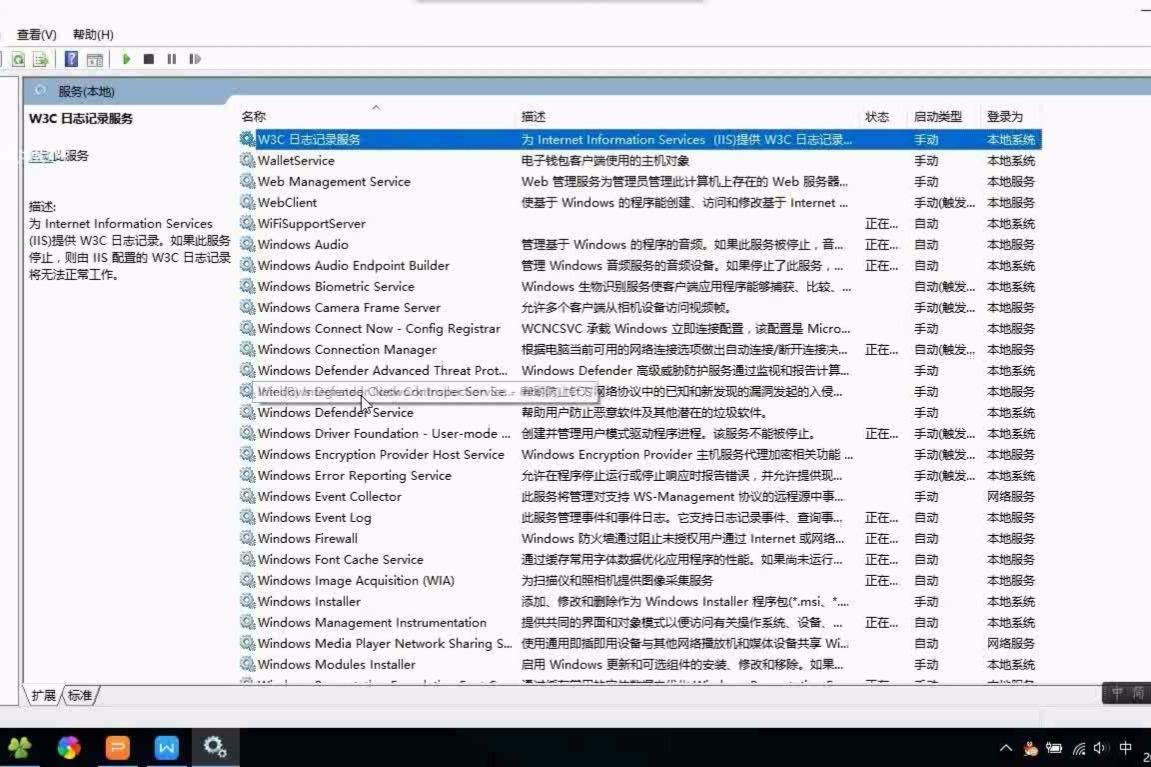Screen dimensions: 1151x767
Task: Sort services by the 名称 column header
Action: pyautogui.click(x=253, y=117)
